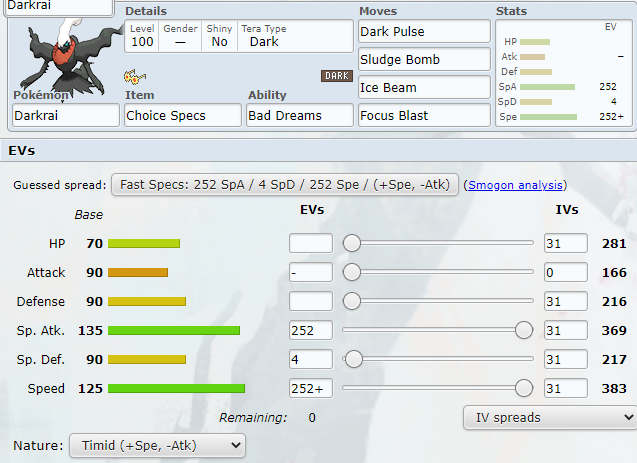Open the Nature dropdown showing Timid
The image size is (637, 463).
click(x=158, y=446)
